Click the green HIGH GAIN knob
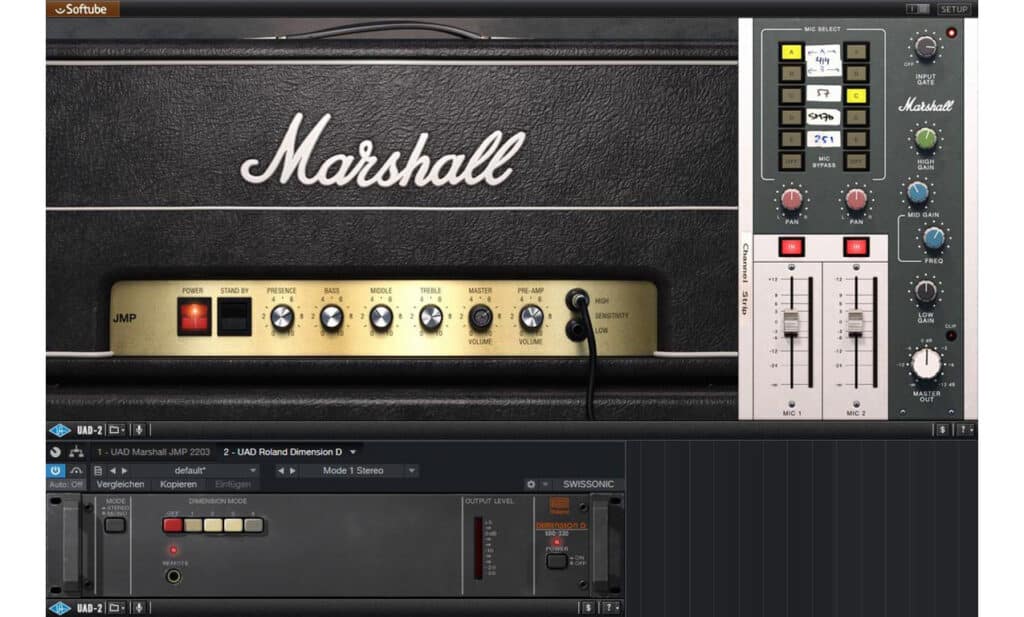Viewport: 1024px width, 617px height. coord(925,139)
